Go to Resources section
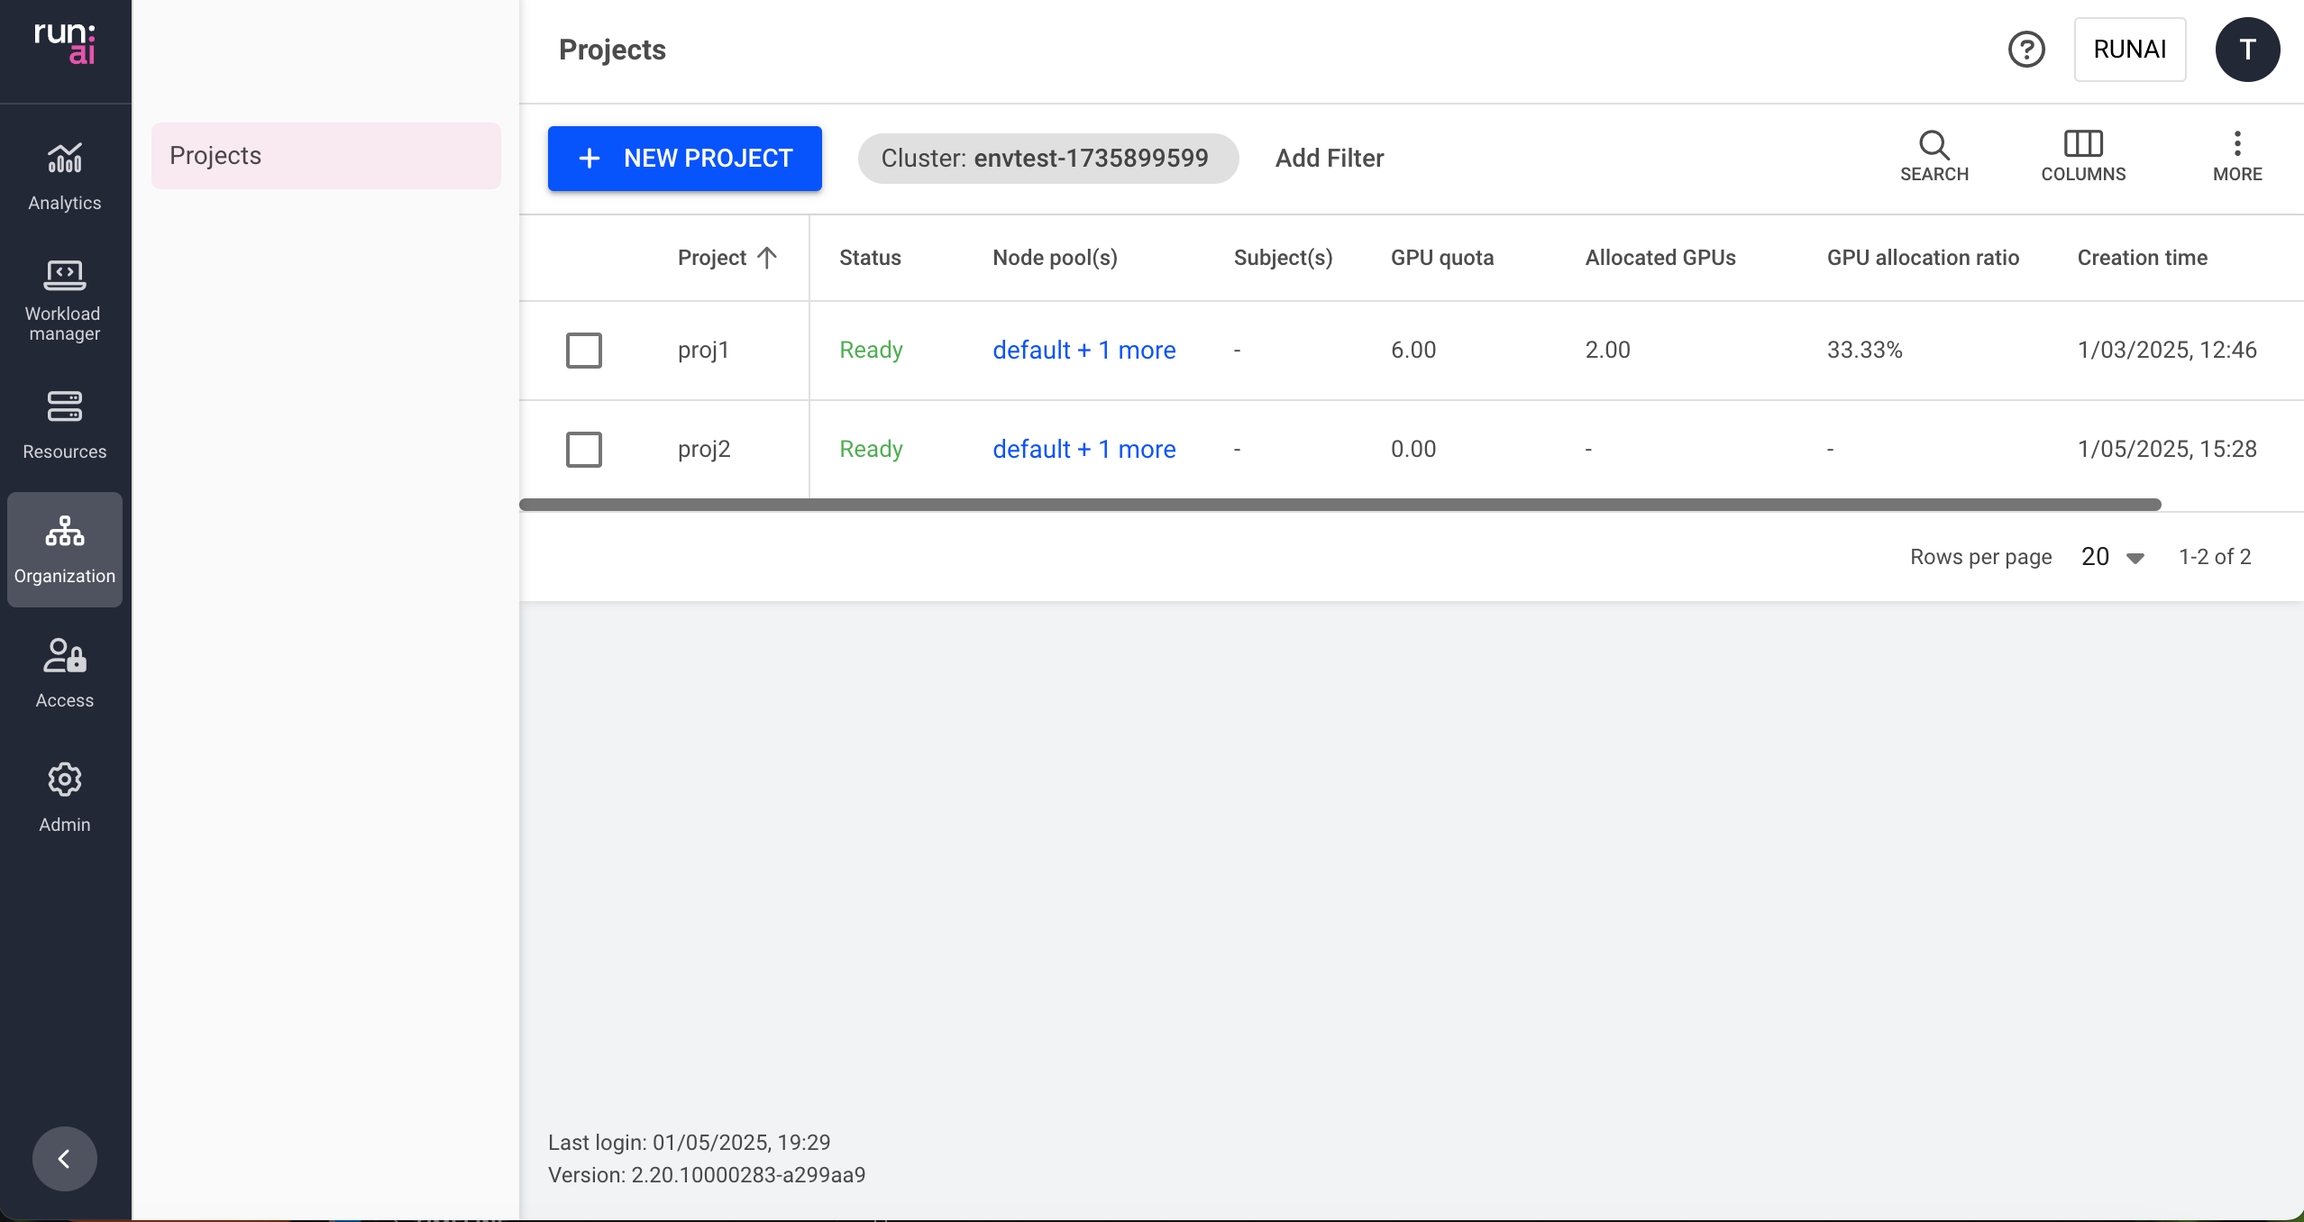The image size is (2304, 1222). point(64,424)
